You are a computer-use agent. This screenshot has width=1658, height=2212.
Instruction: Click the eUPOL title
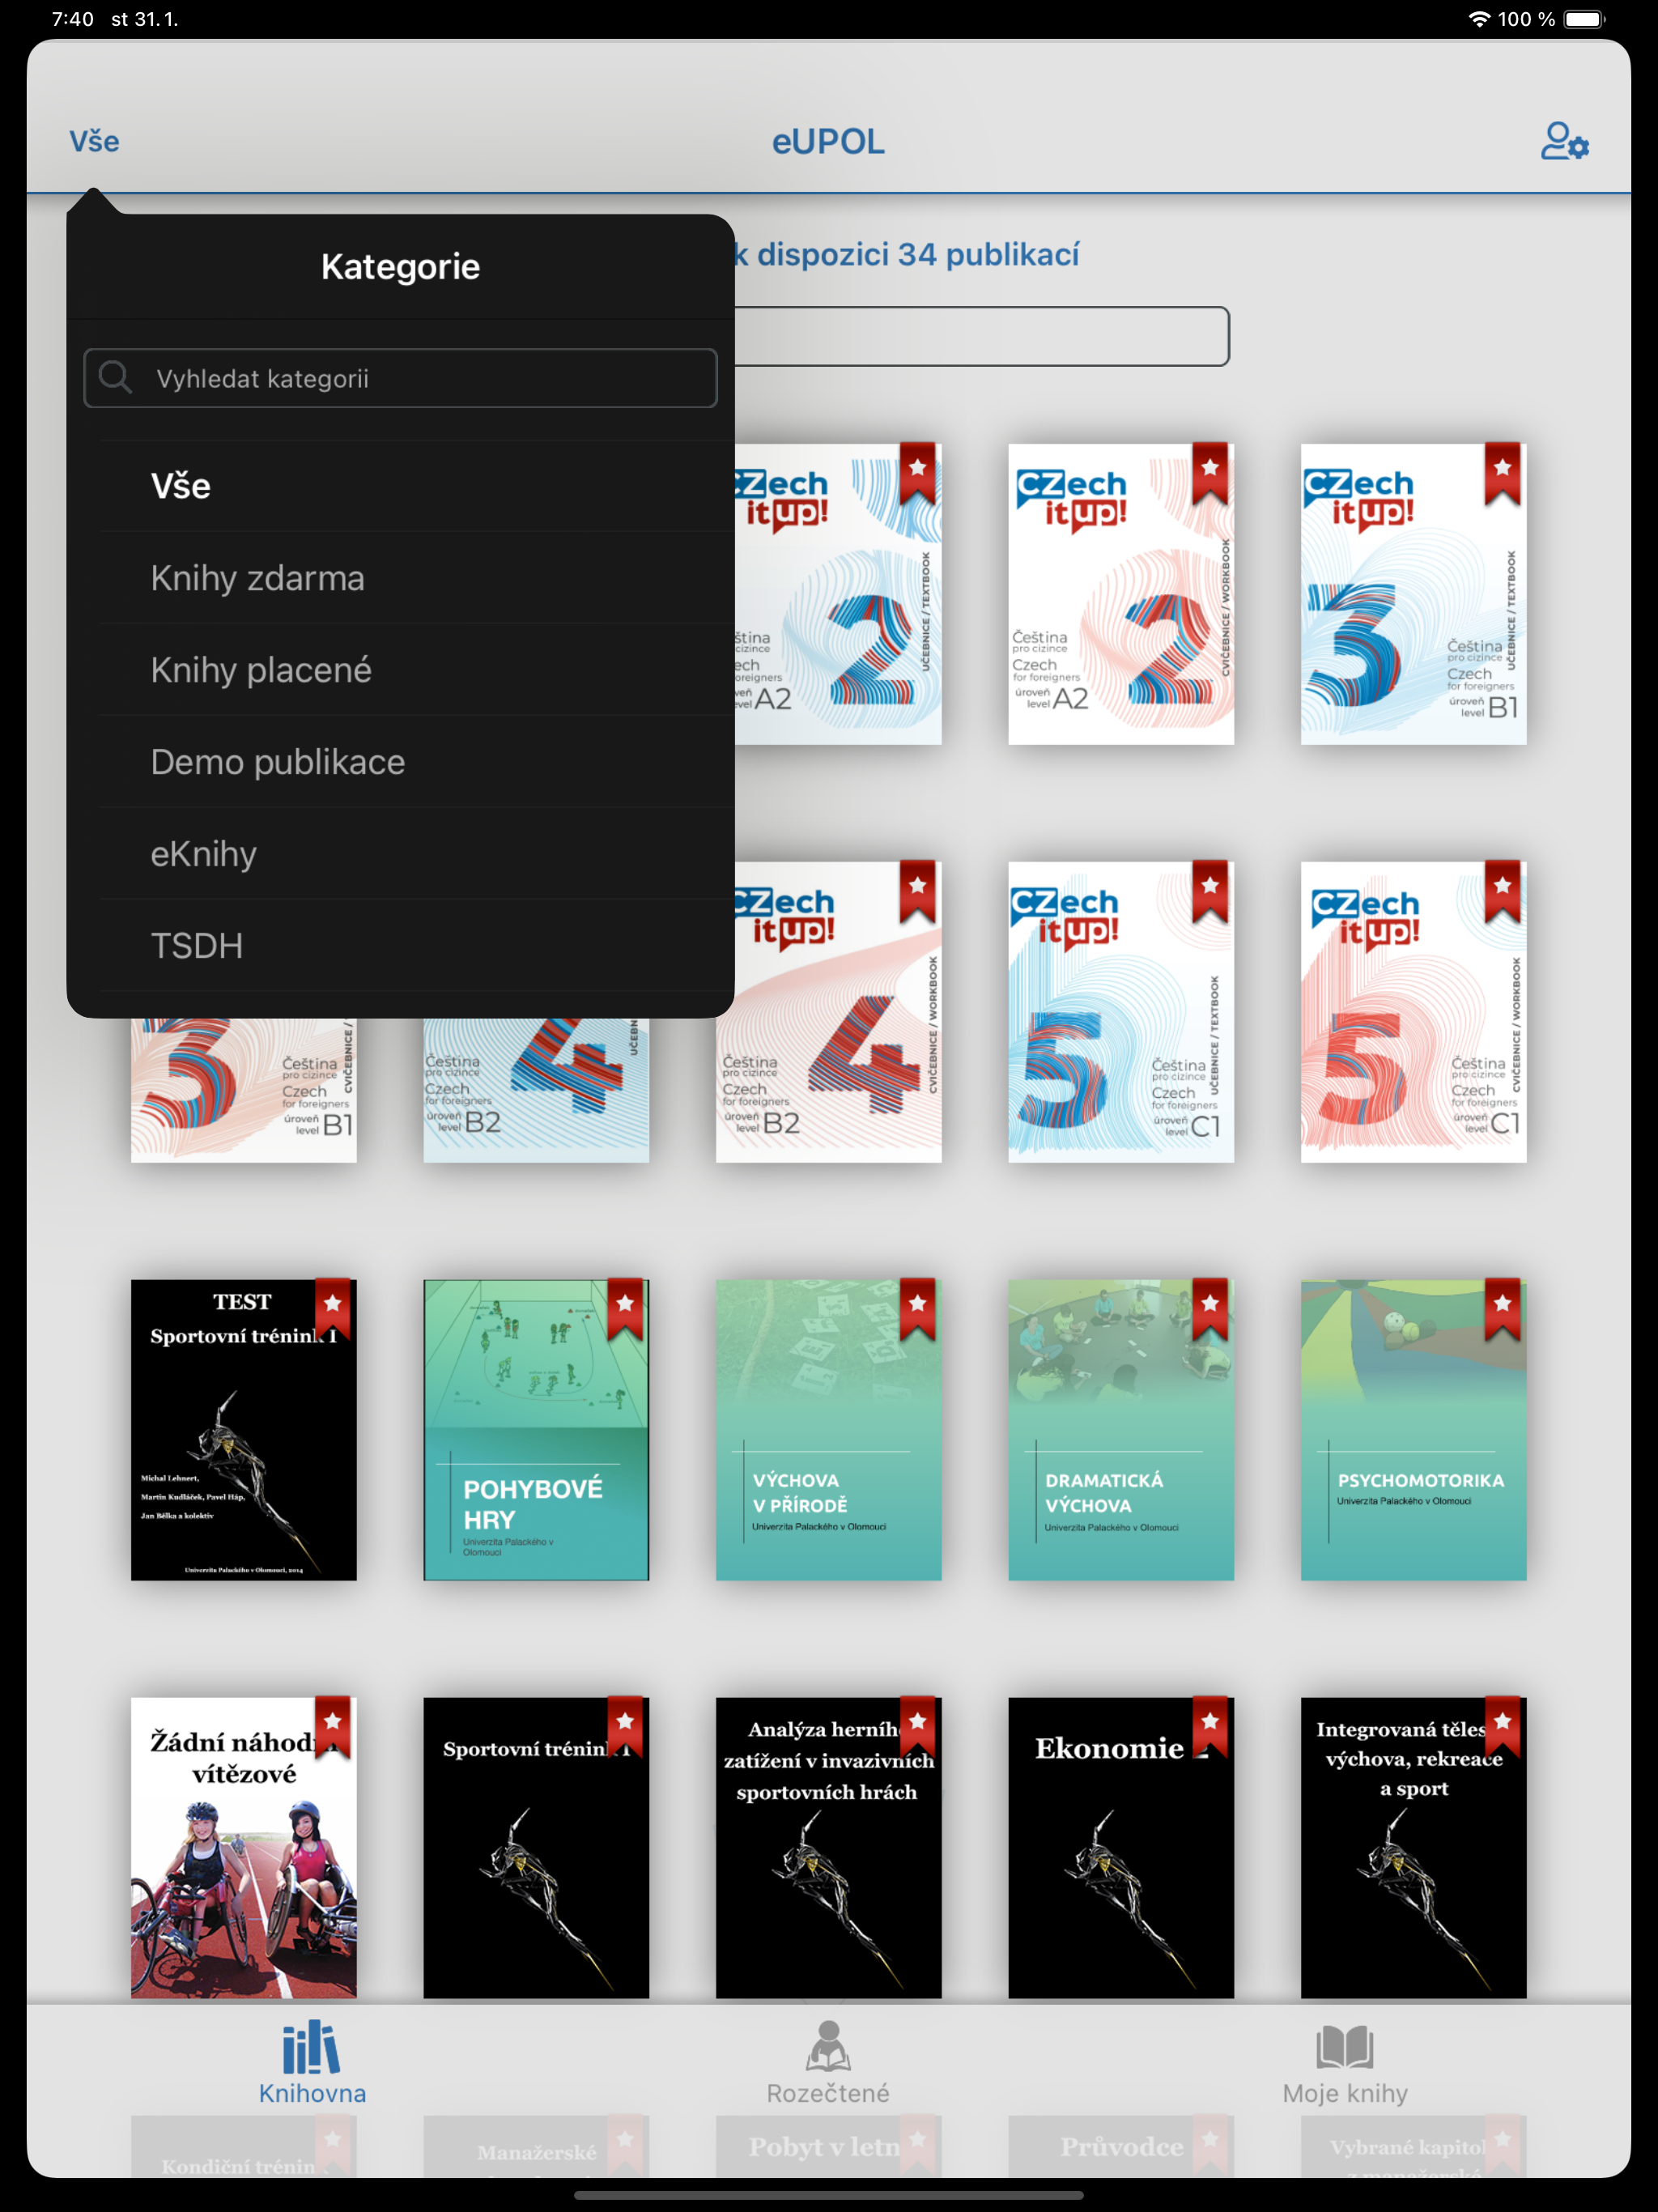pyautogui.click(x=828, y=141)
